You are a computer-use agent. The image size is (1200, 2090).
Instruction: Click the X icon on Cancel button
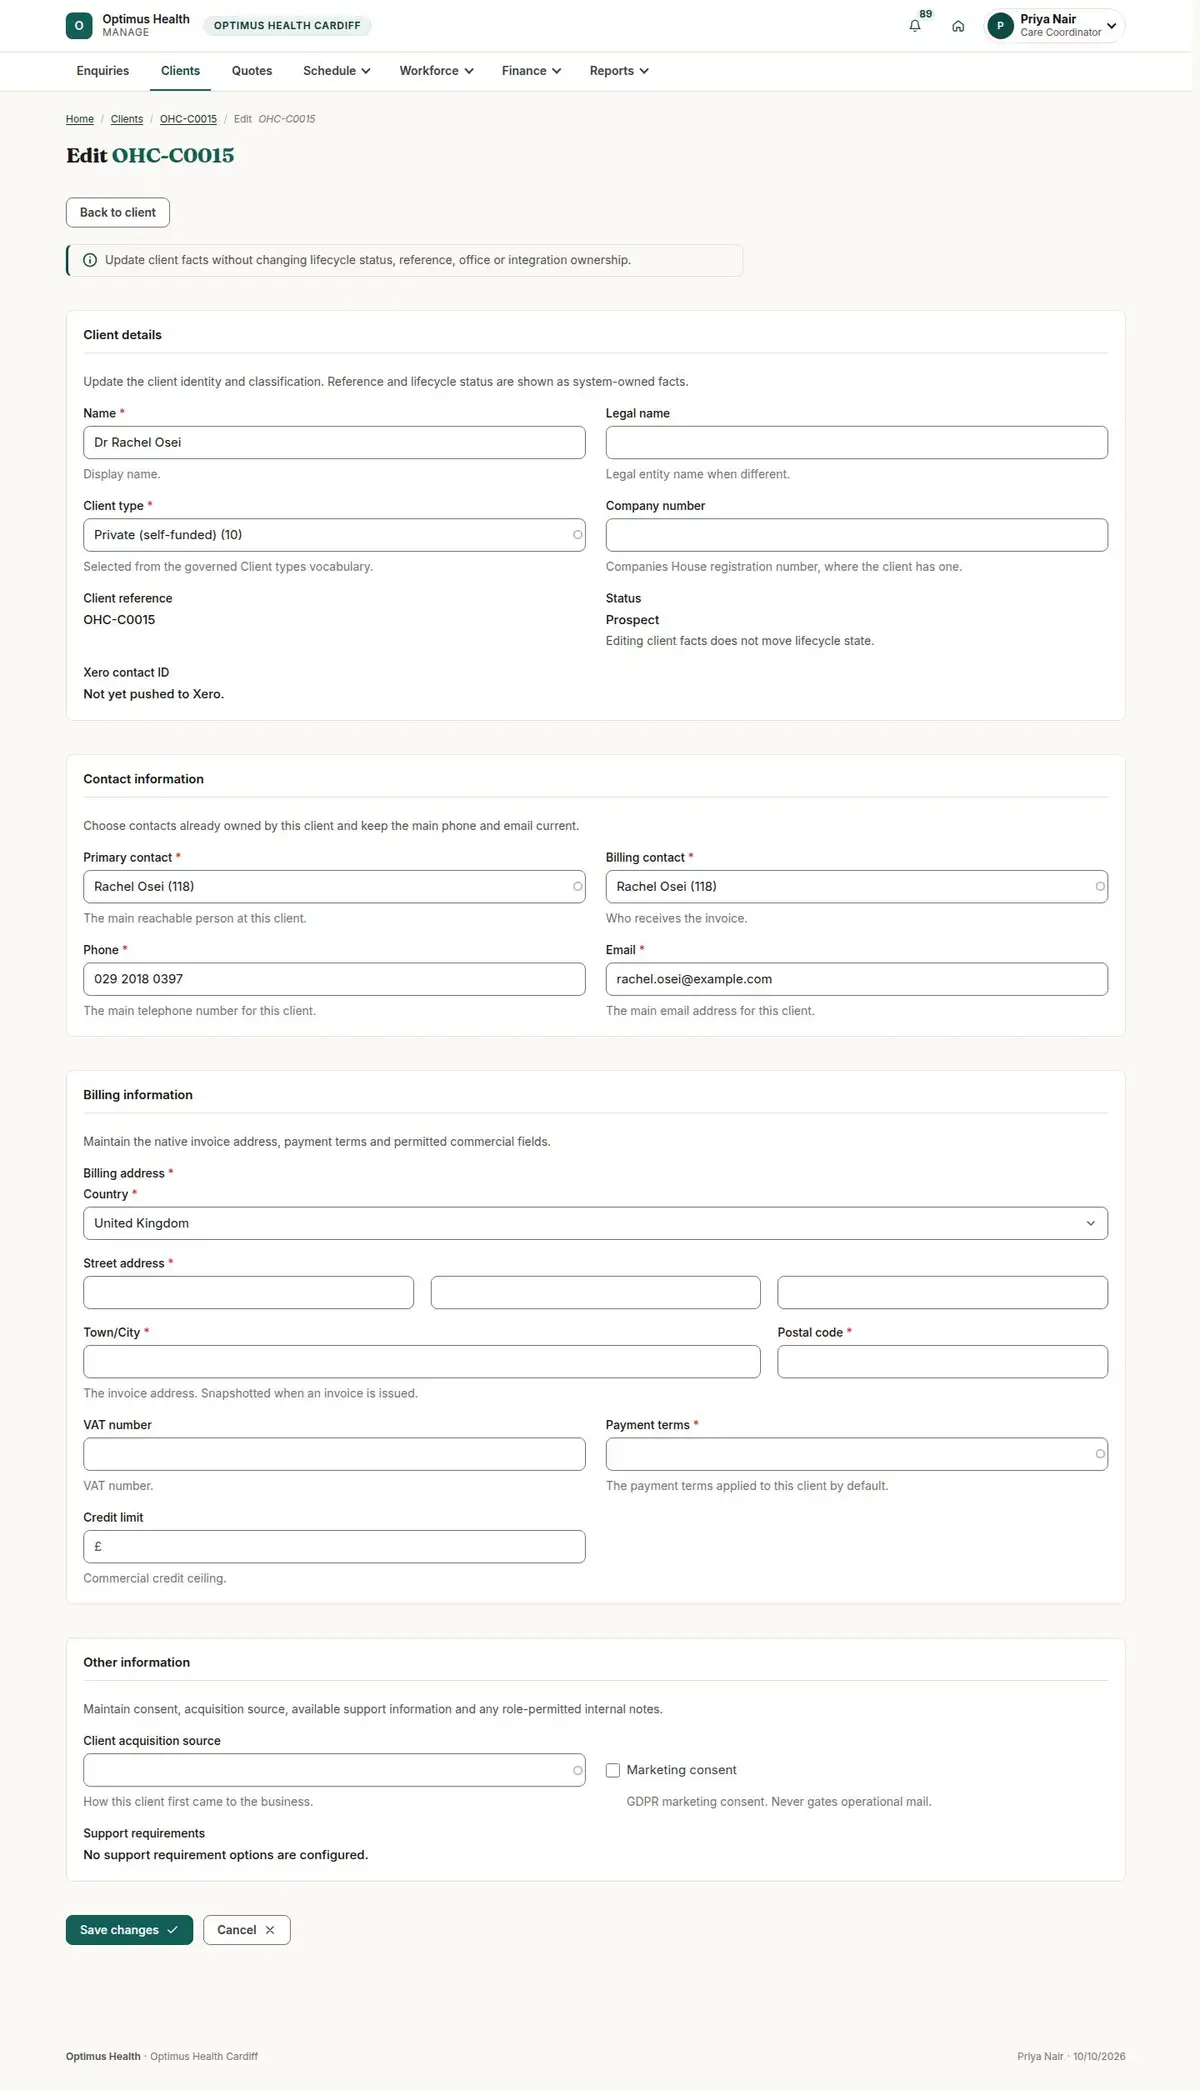click(x=270, y=1930)
